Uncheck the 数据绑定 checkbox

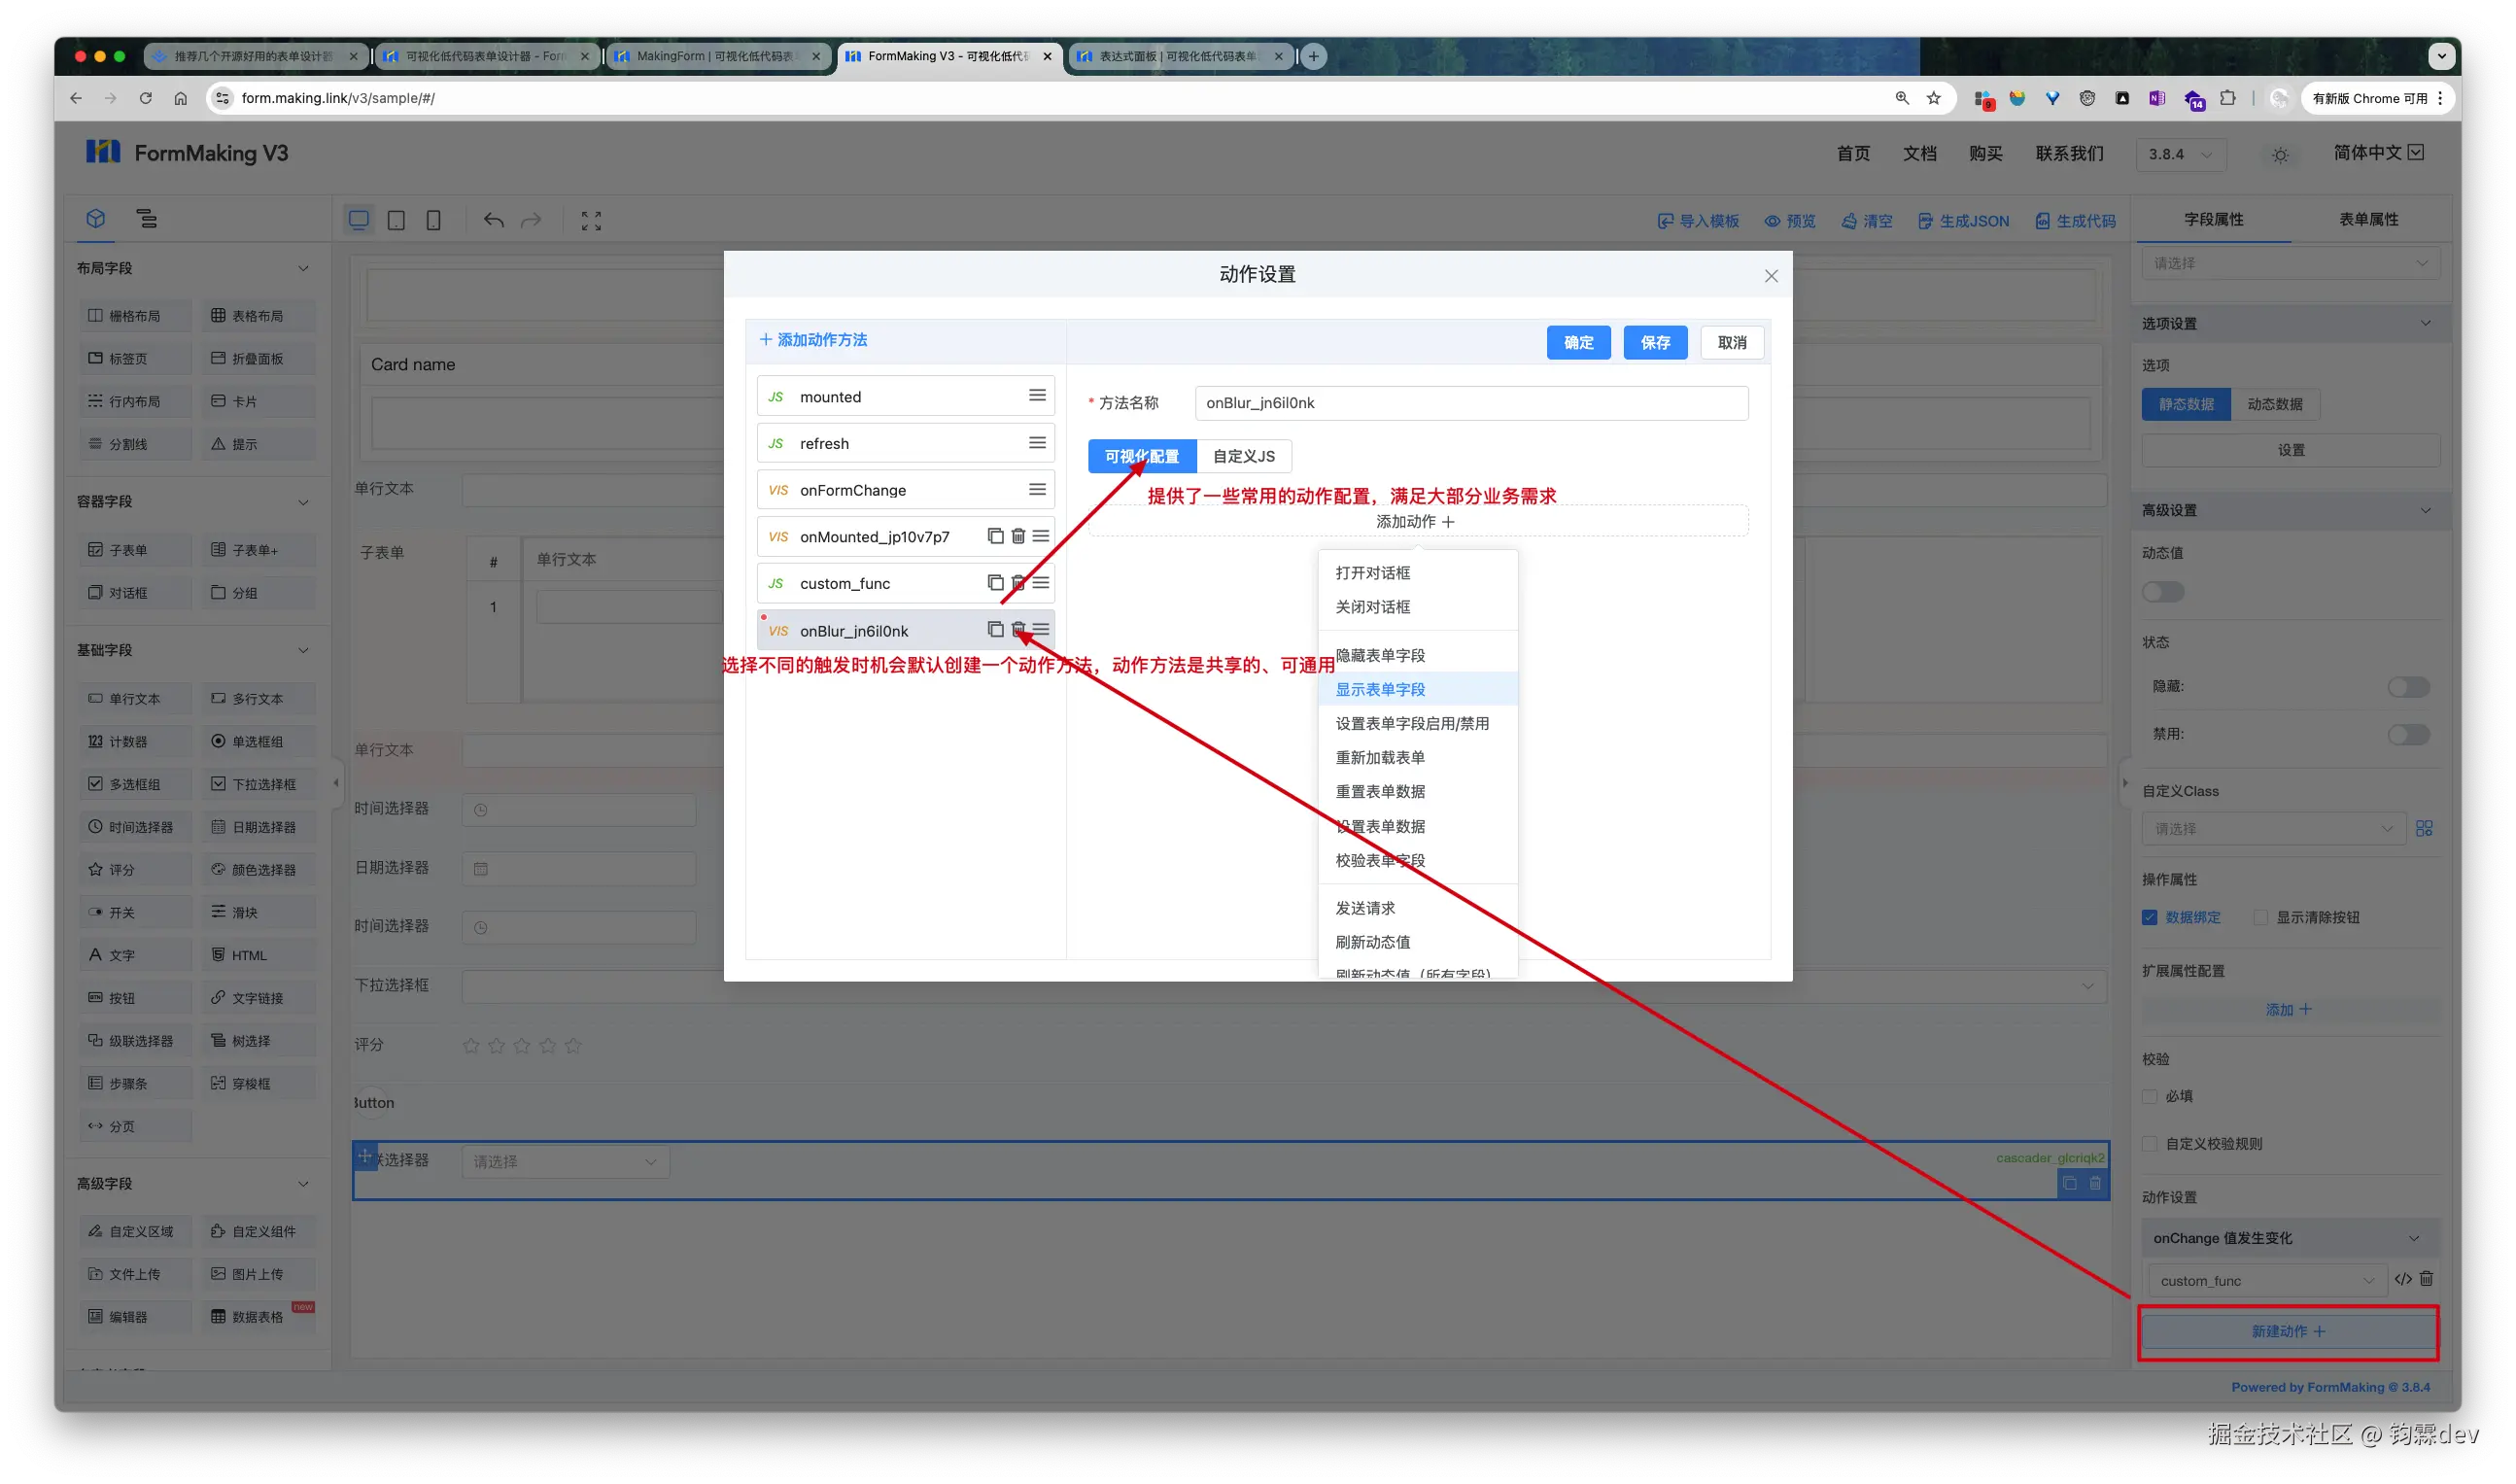click(2150, 917)
